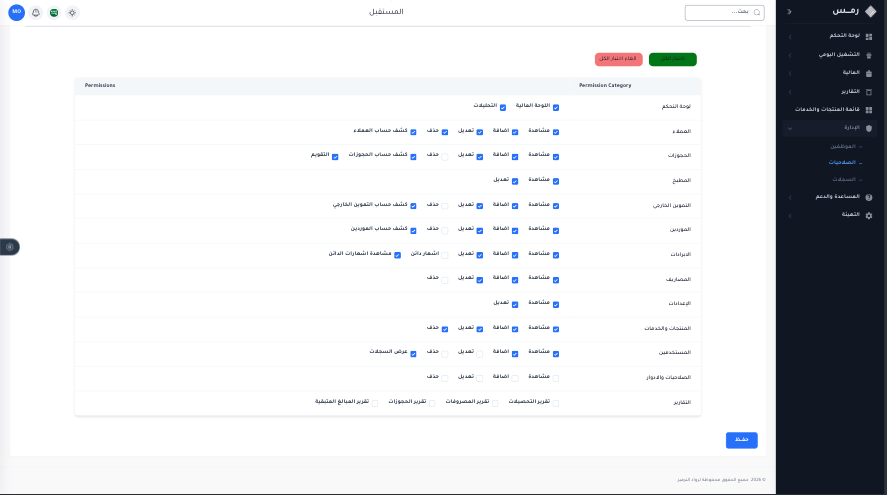
Task: Check تقرير المبالغ المتبقية checkbox
Action: [x=374, y=403]
